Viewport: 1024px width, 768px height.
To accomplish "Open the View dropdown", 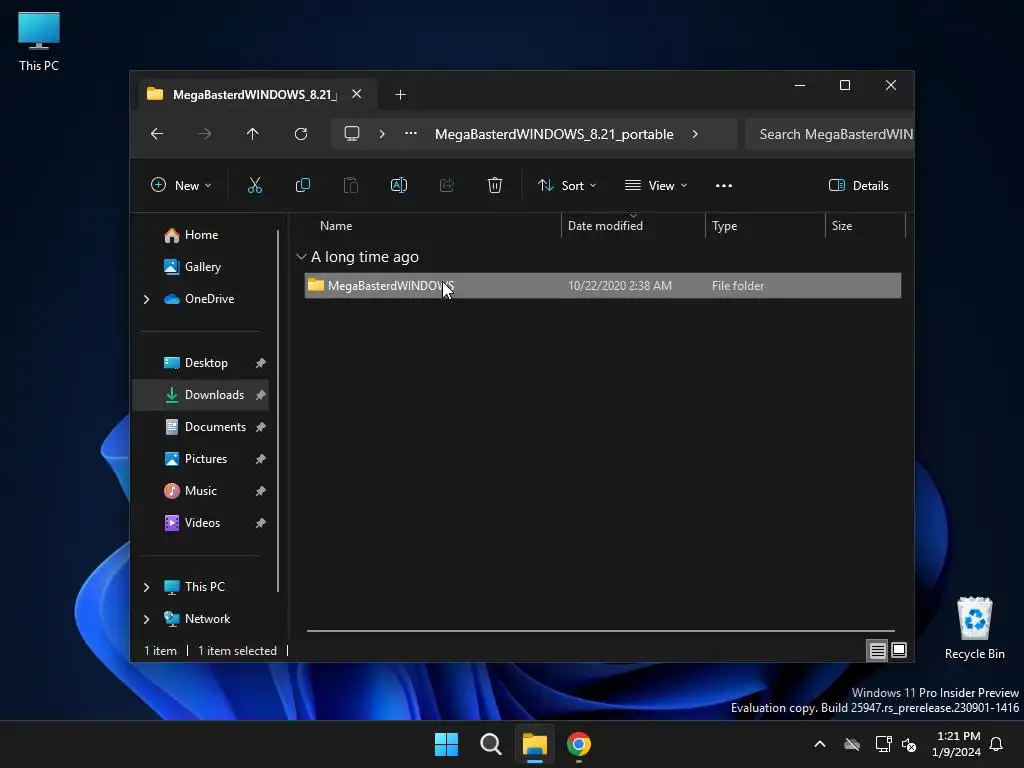I will click(656, 185).
